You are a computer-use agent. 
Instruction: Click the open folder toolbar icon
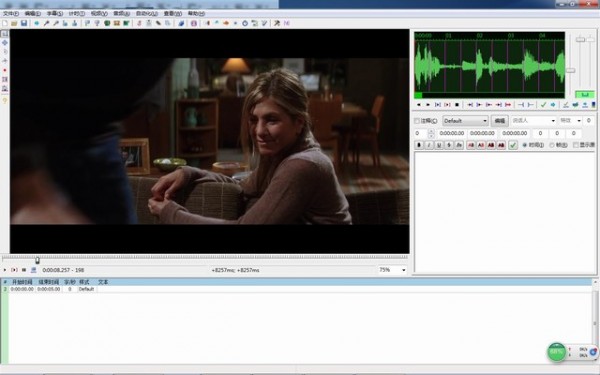point(14,23)
